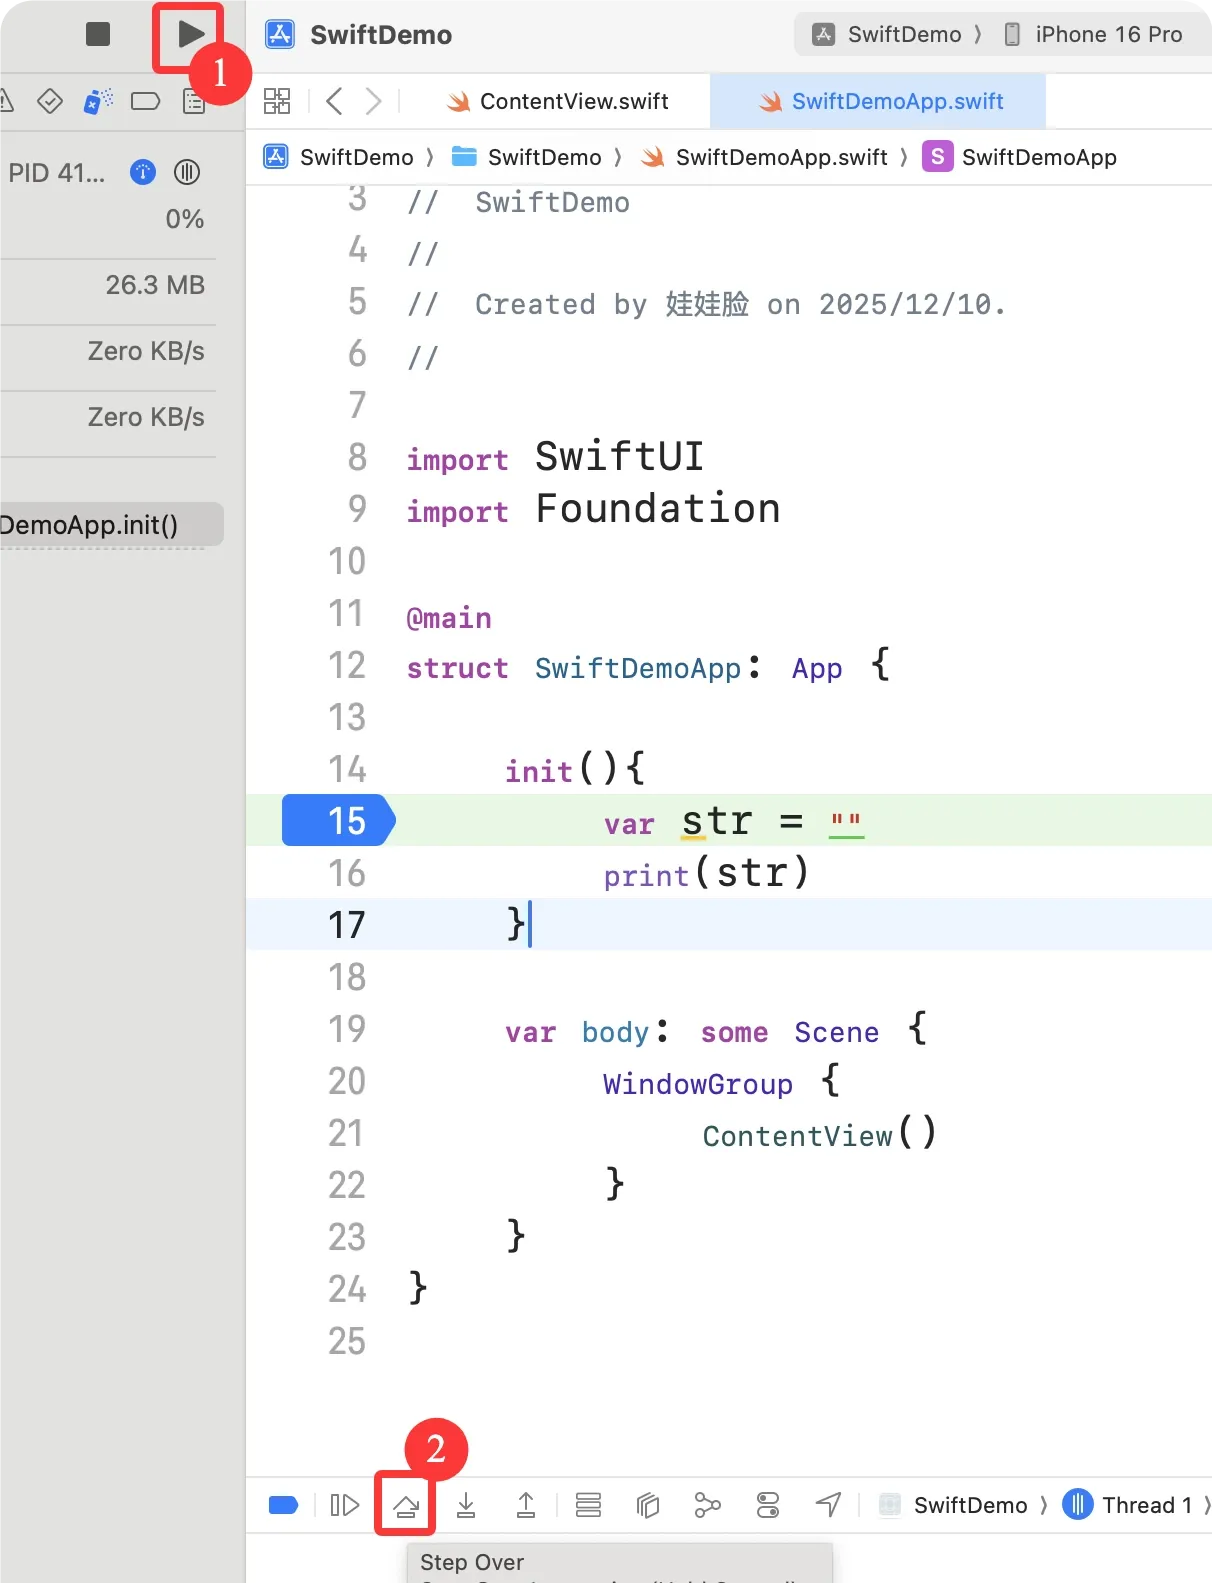Open the Debug navigator spray-can icon
The height and width of the screenshot is (1583, 1212).
click(x=98, y=101)
